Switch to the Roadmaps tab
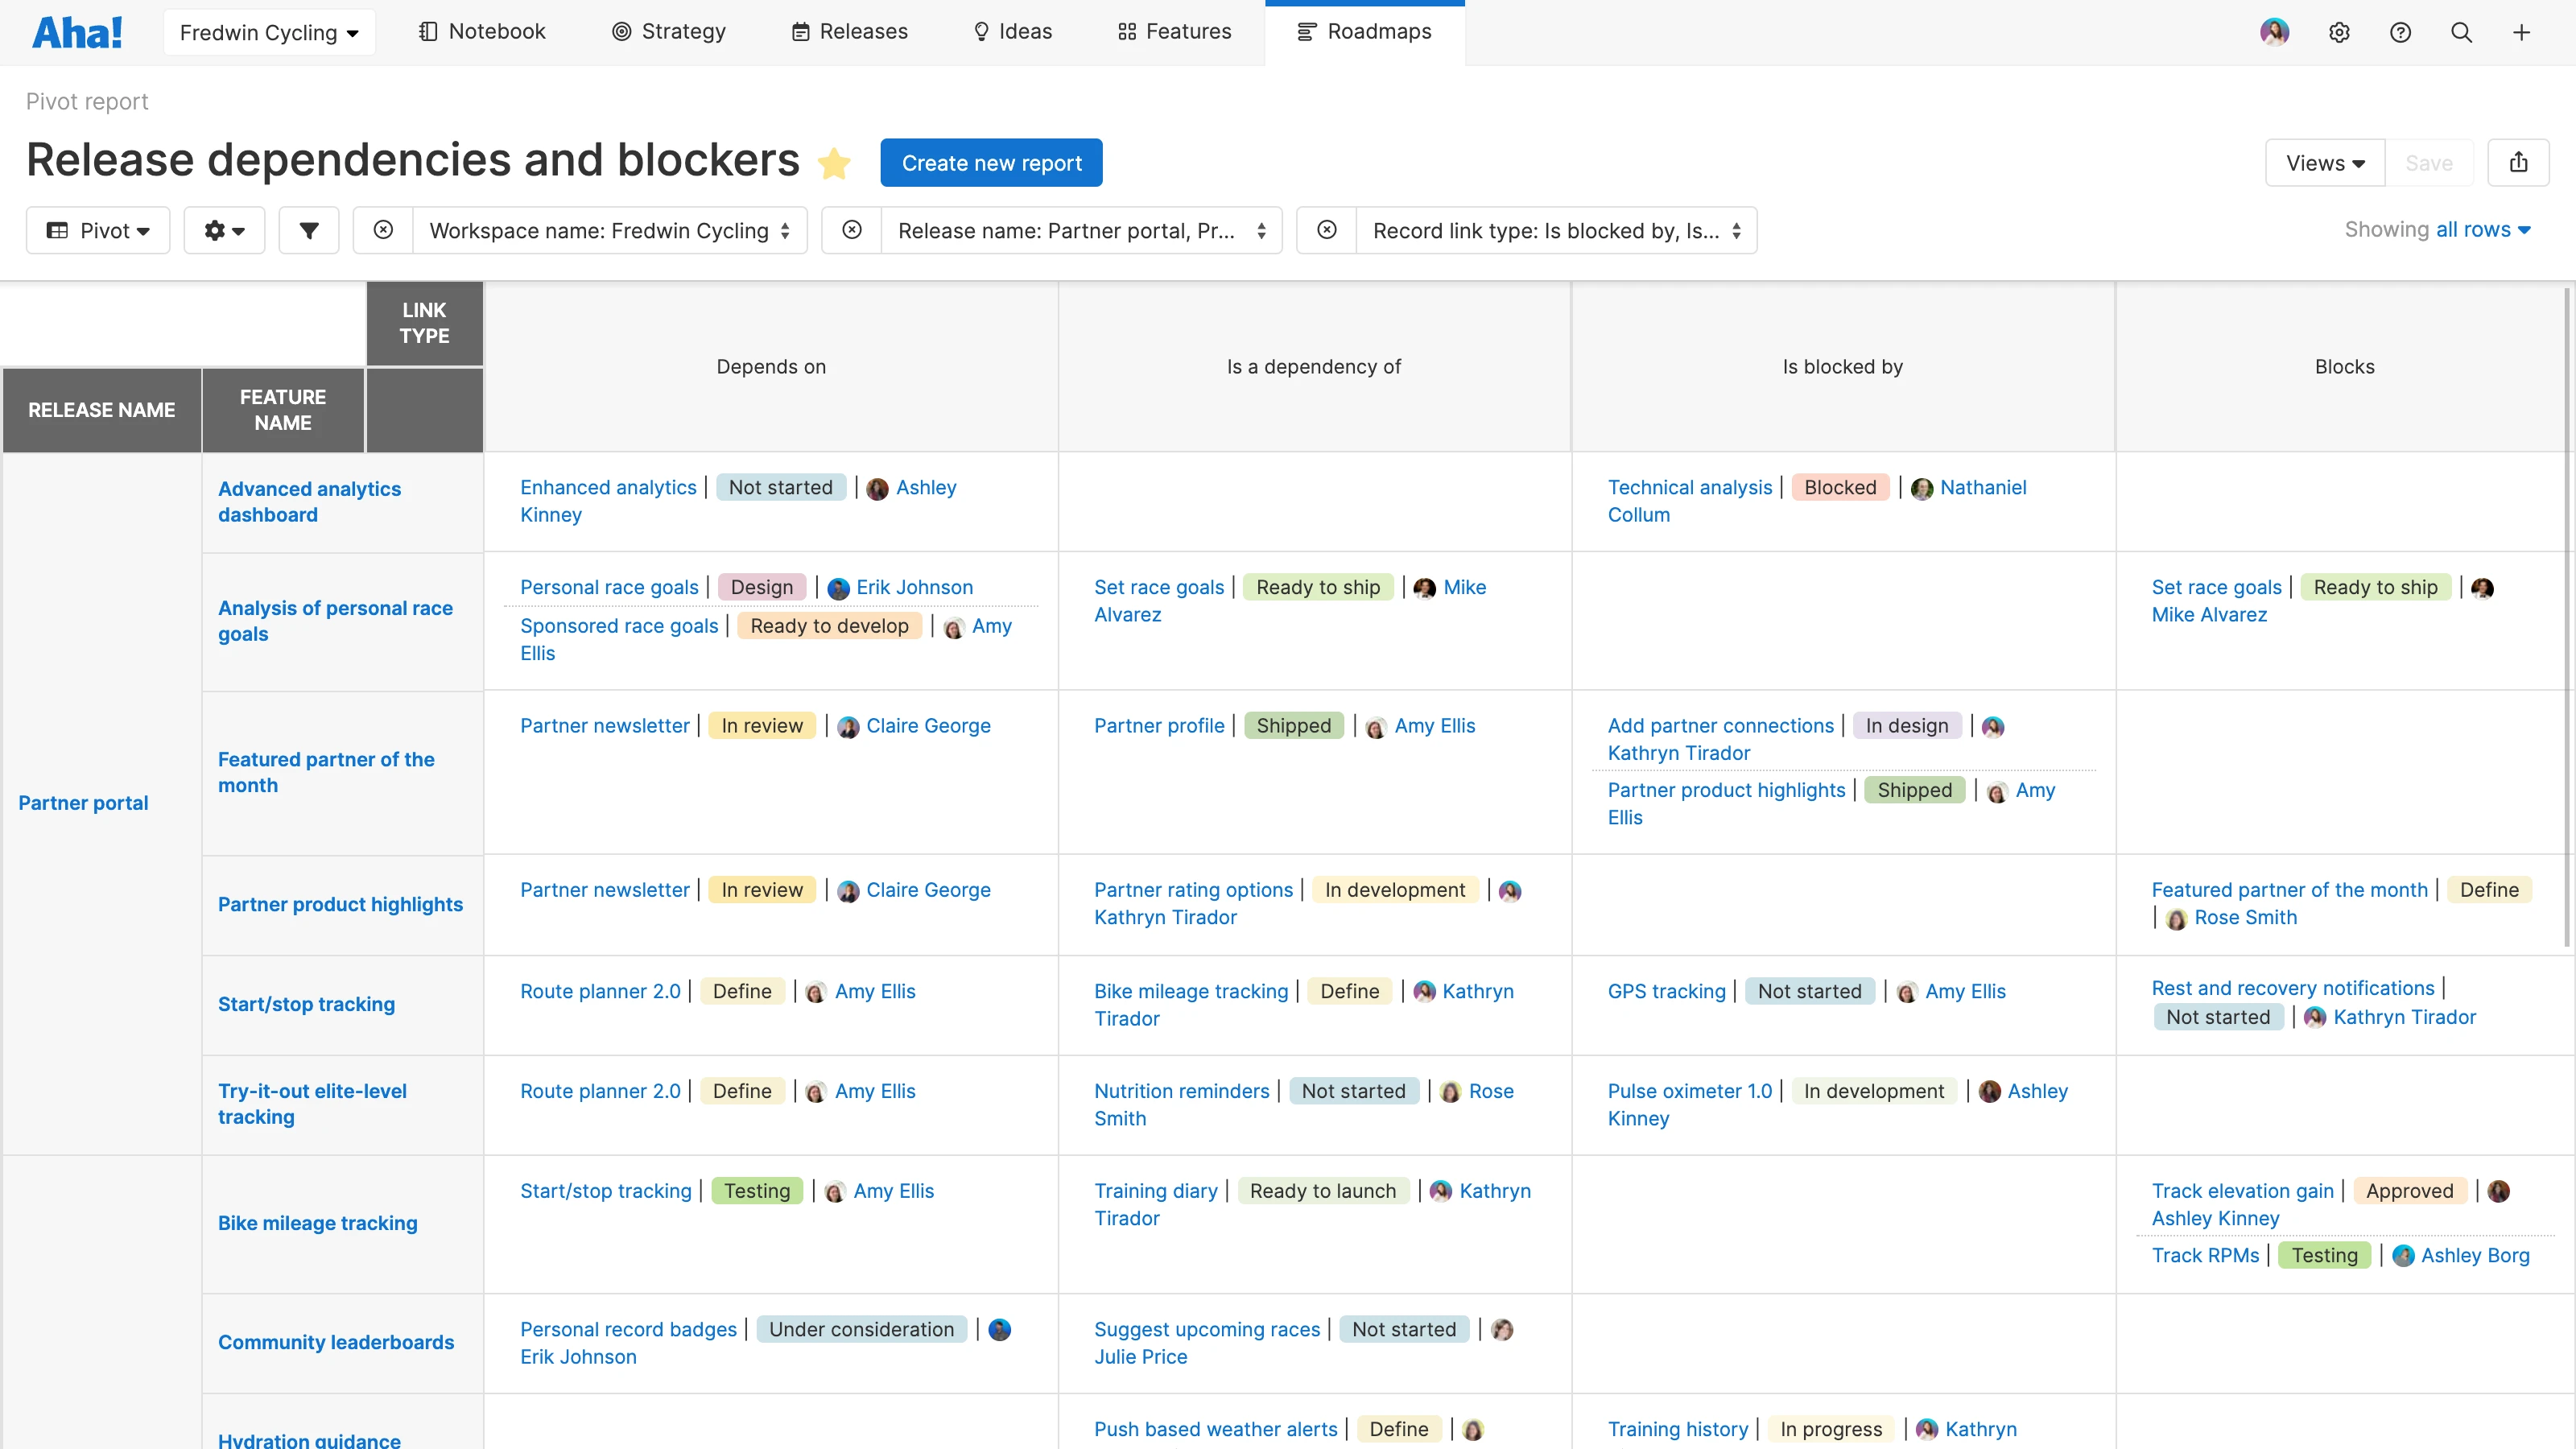Image resolution: width=2576 pixels, height=1449 pixels. pyautogui.click(x=1365, y=31)
